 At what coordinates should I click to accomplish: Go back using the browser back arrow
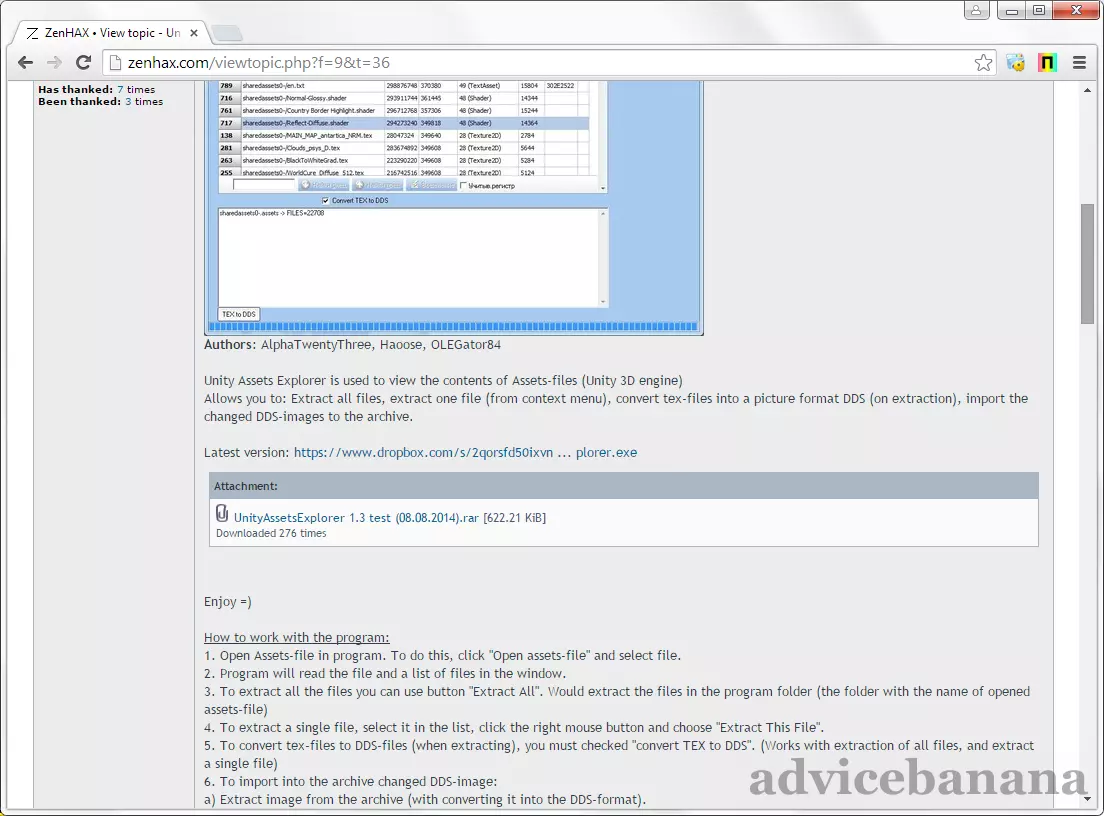25,63
